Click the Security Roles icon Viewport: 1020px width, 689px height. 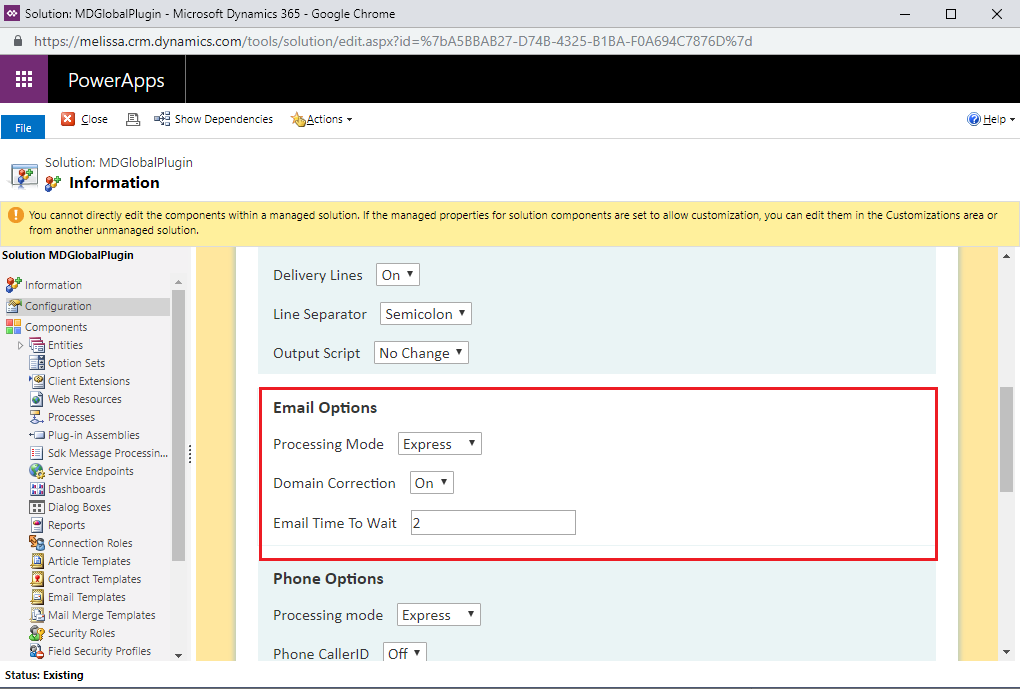coord(37,633)
